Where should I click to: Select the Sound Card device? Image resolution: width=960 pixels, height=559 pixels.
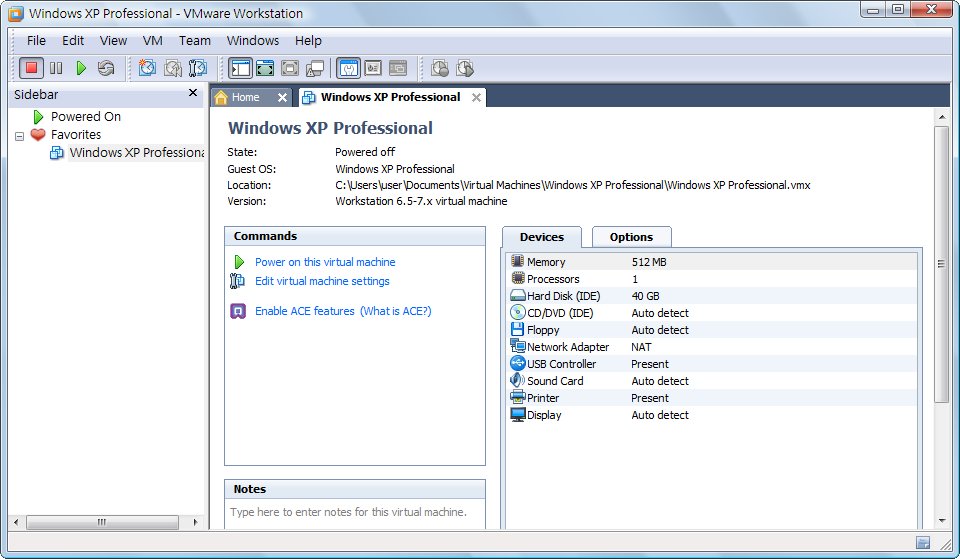tap(713, 381)
